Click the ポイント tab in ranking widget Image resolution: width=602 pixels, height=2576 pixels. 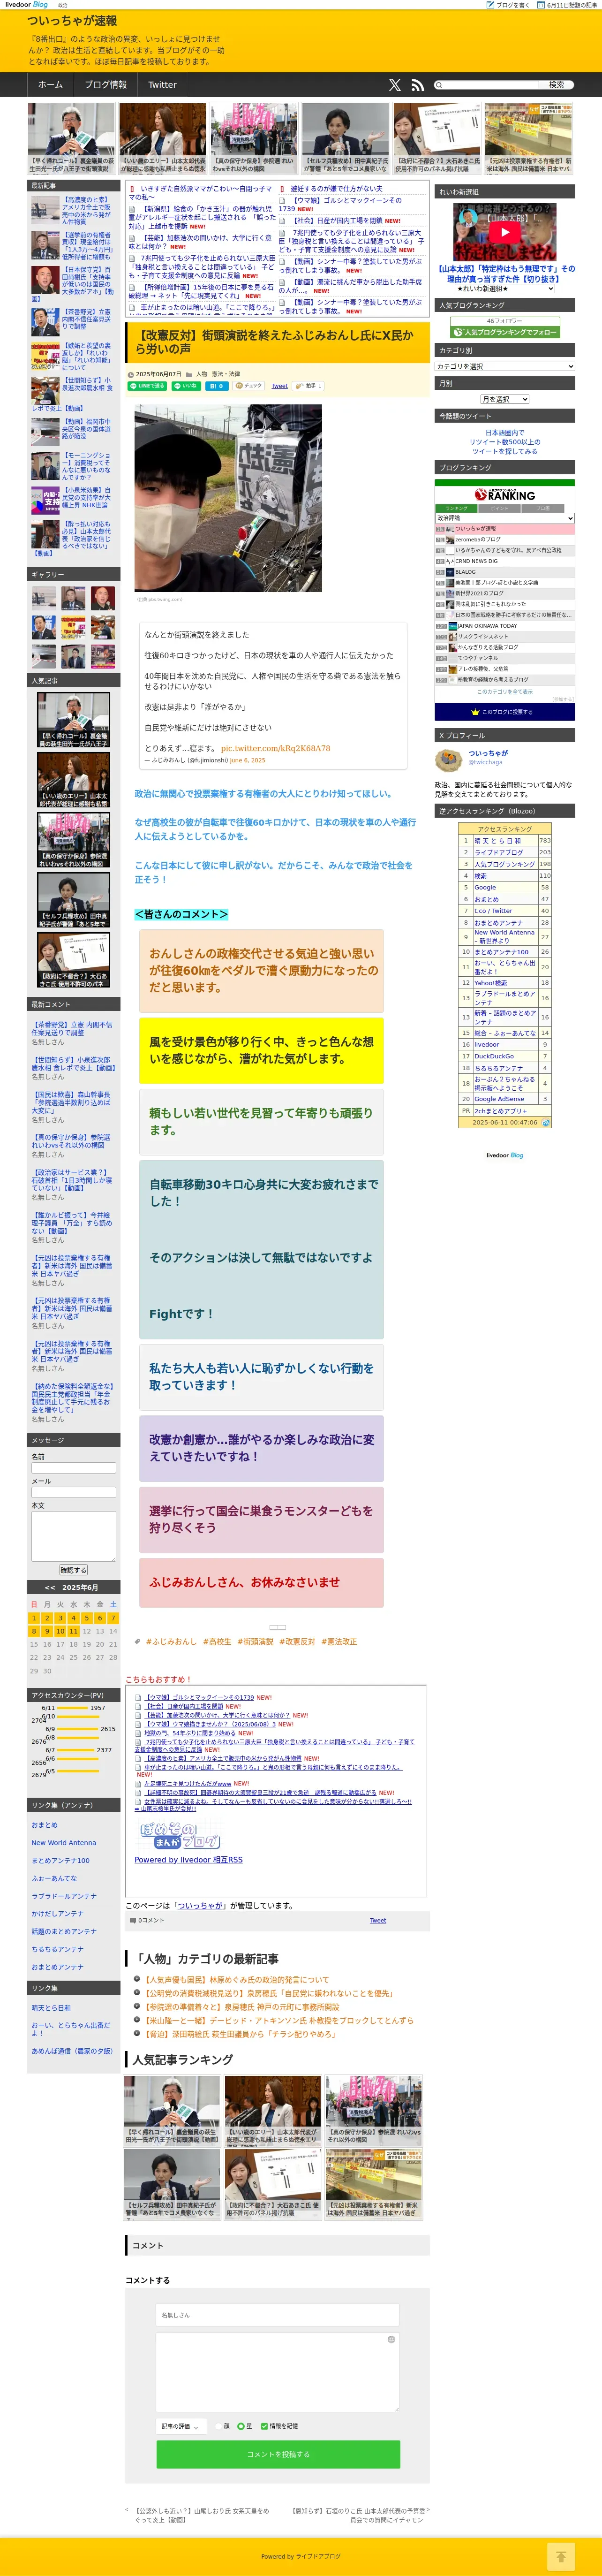pos(498,508)
